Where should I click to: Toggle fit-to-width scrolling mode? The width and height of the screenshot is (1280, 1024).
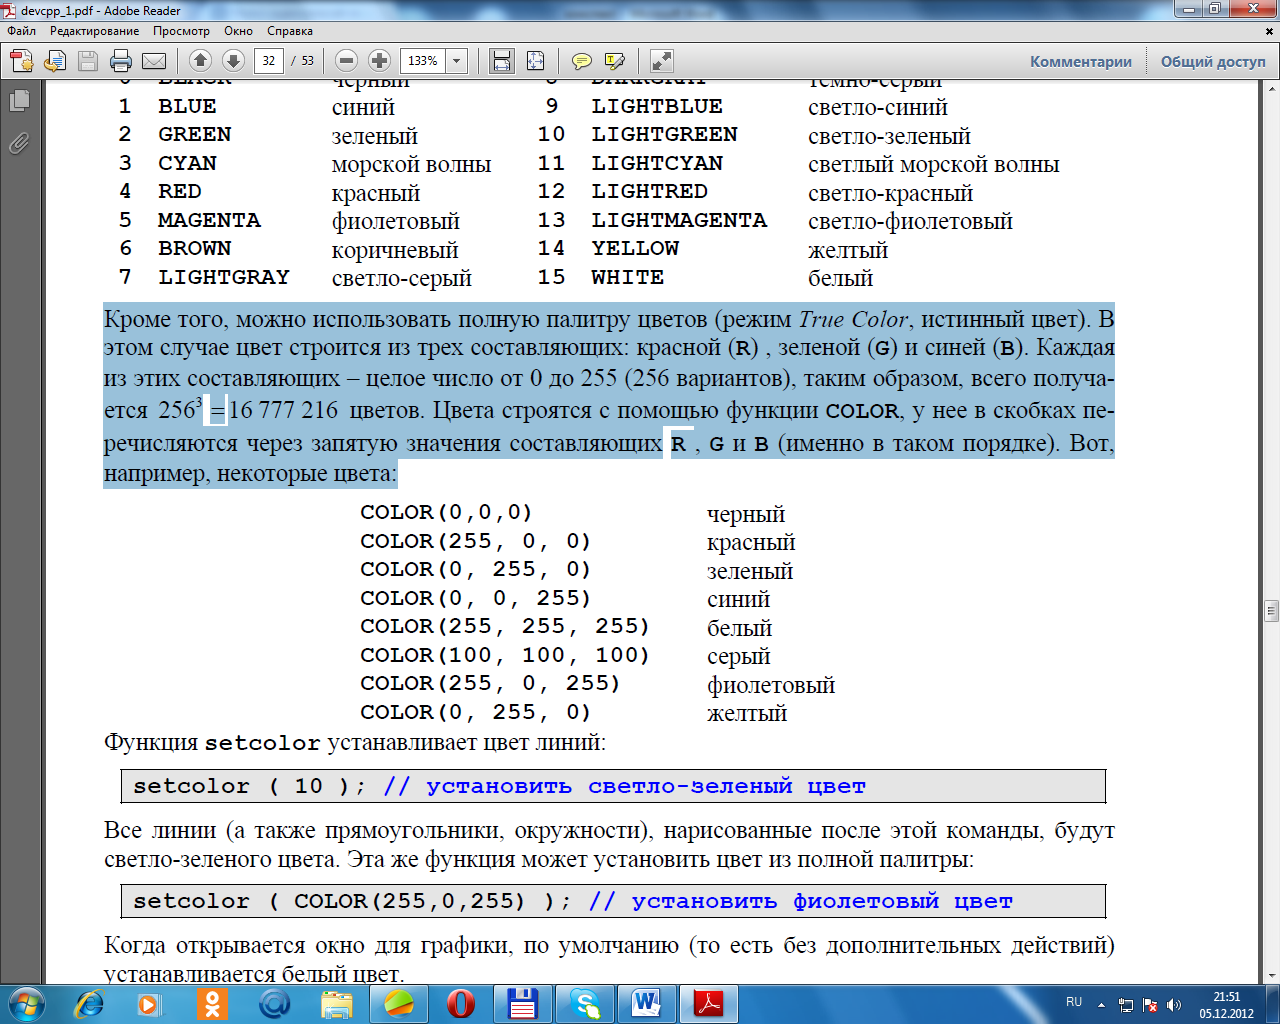coord(502,61)
